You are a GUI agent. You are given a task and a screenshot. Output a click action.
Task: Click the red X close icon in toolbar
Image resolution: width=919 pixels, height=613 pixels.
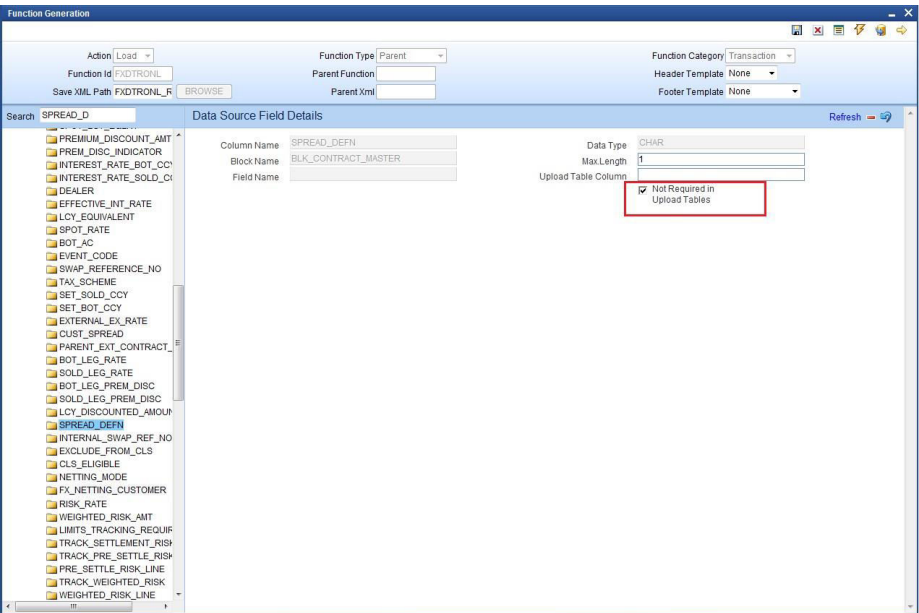pyautogui.click(x=818, y=30)
